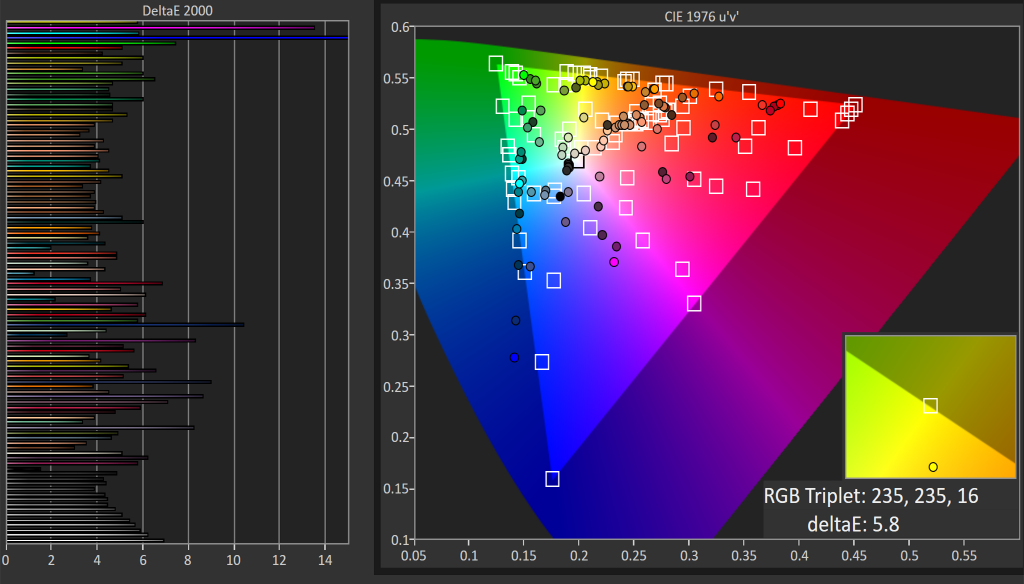Click the green primary target square
This screenshot has height=584, width=1024.
[496, 63]
